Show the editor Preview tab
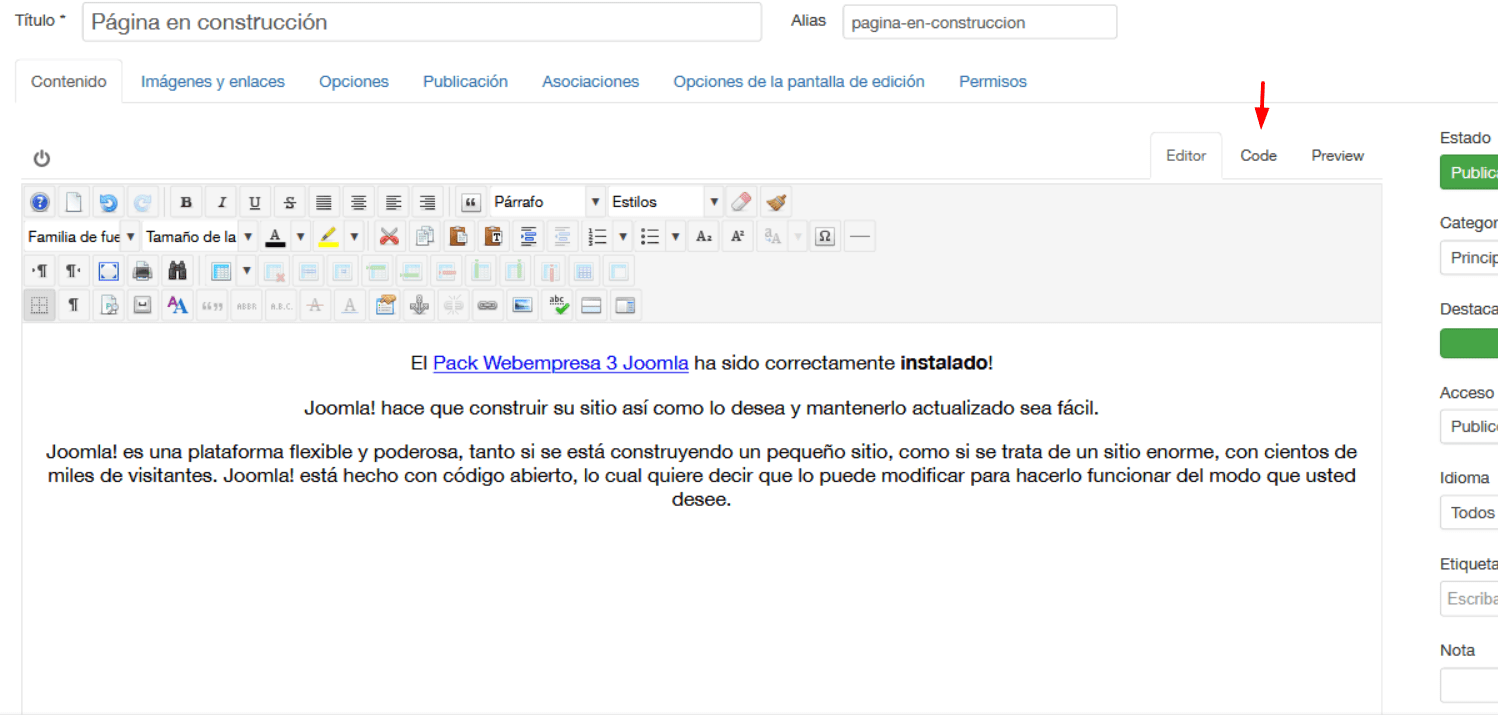This screenshot has width=1498, height=715. click(1338, 156)
